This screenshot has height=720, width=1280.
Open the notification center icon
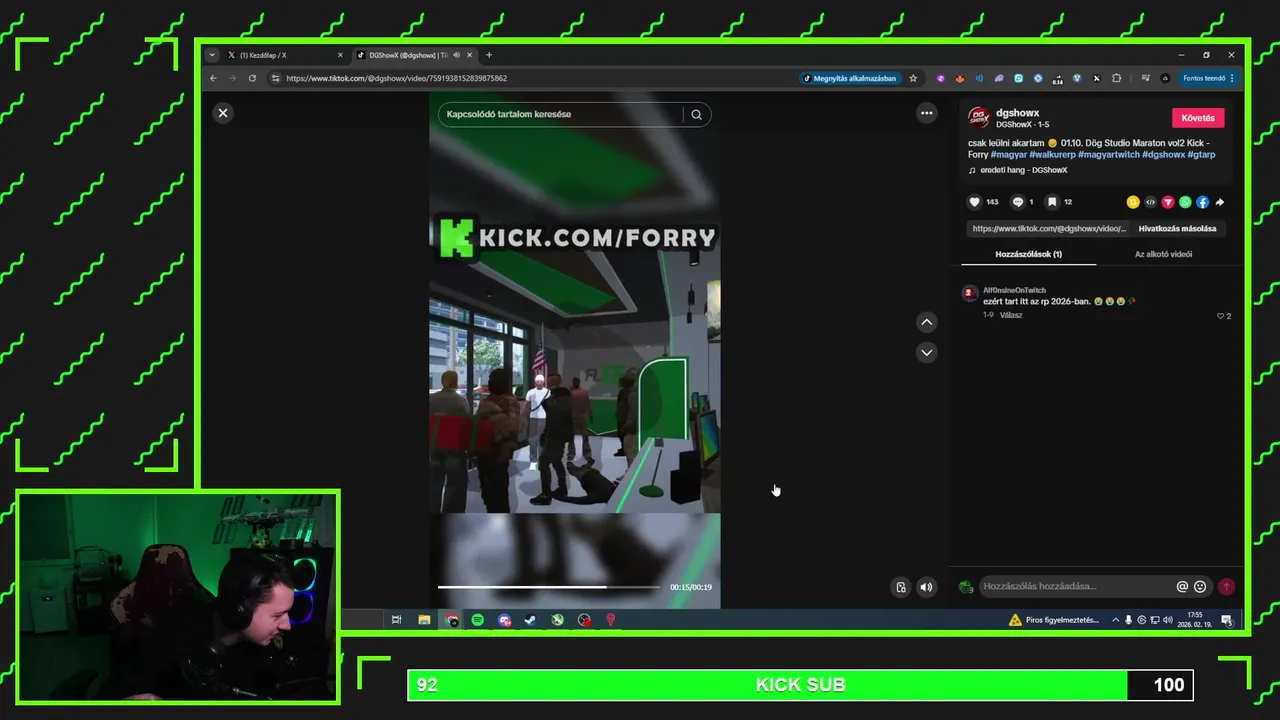pyautogui.click(x=1227, y=621)
